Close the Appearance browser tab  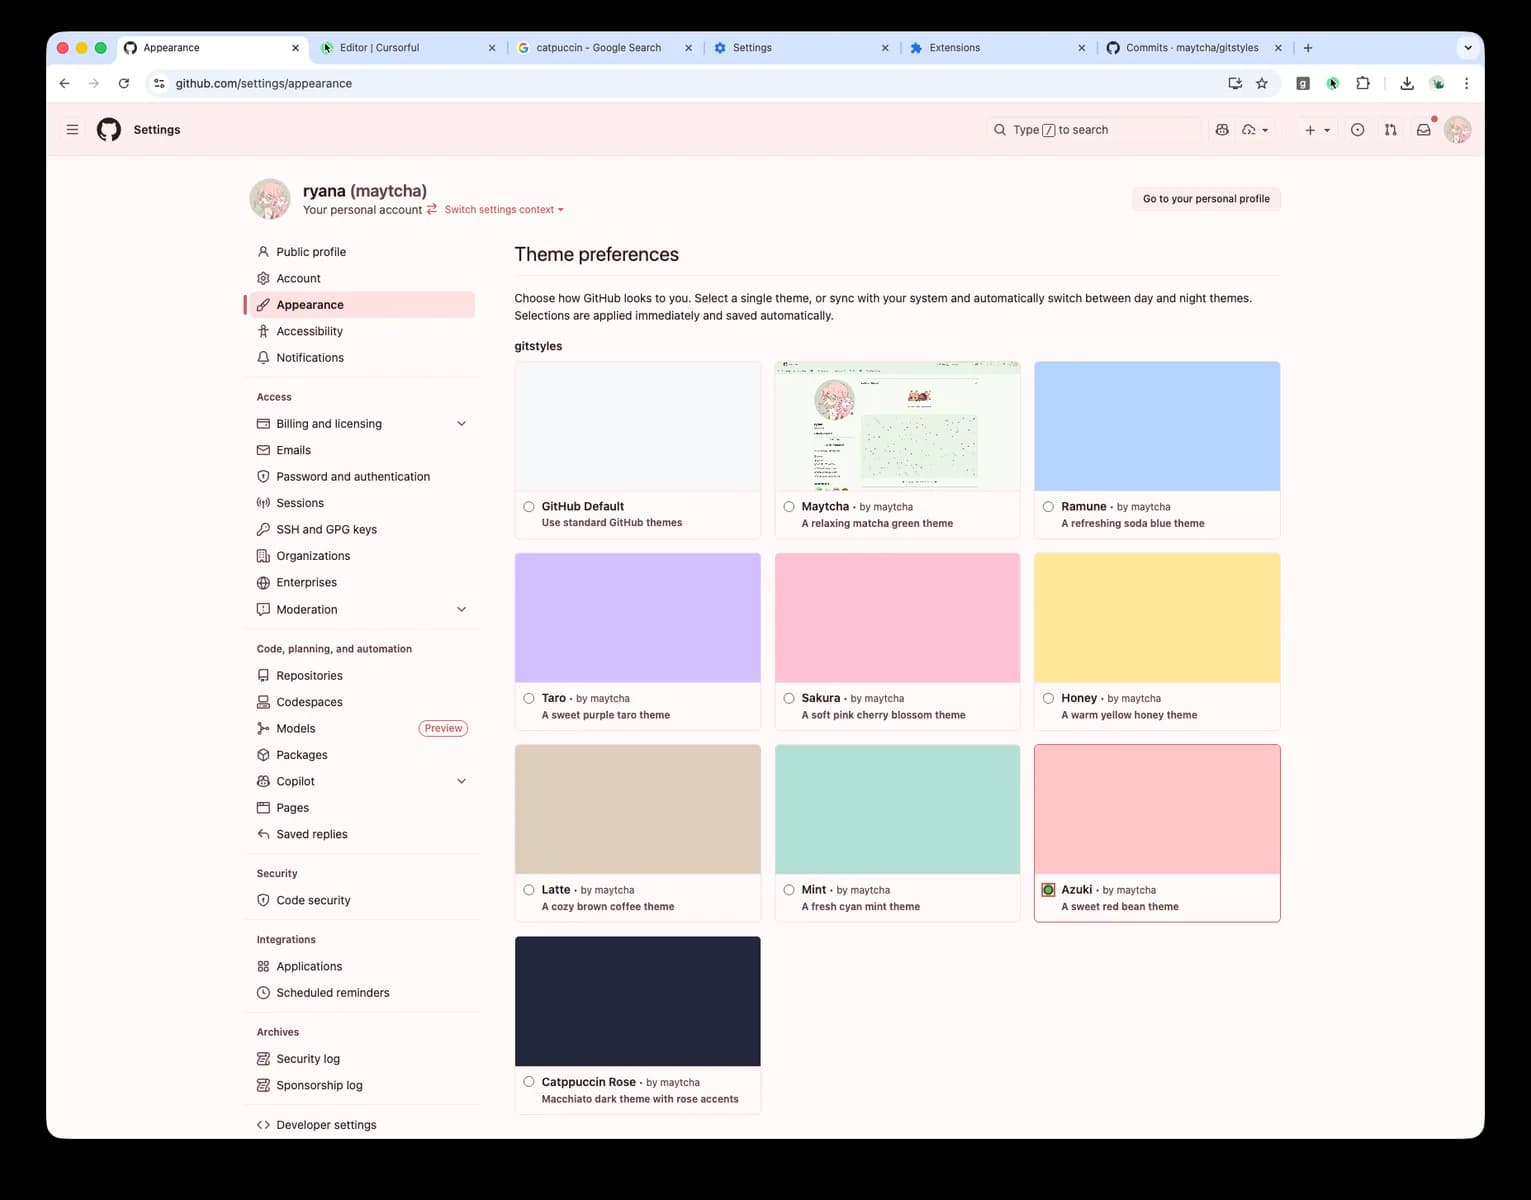click(295, 48)
